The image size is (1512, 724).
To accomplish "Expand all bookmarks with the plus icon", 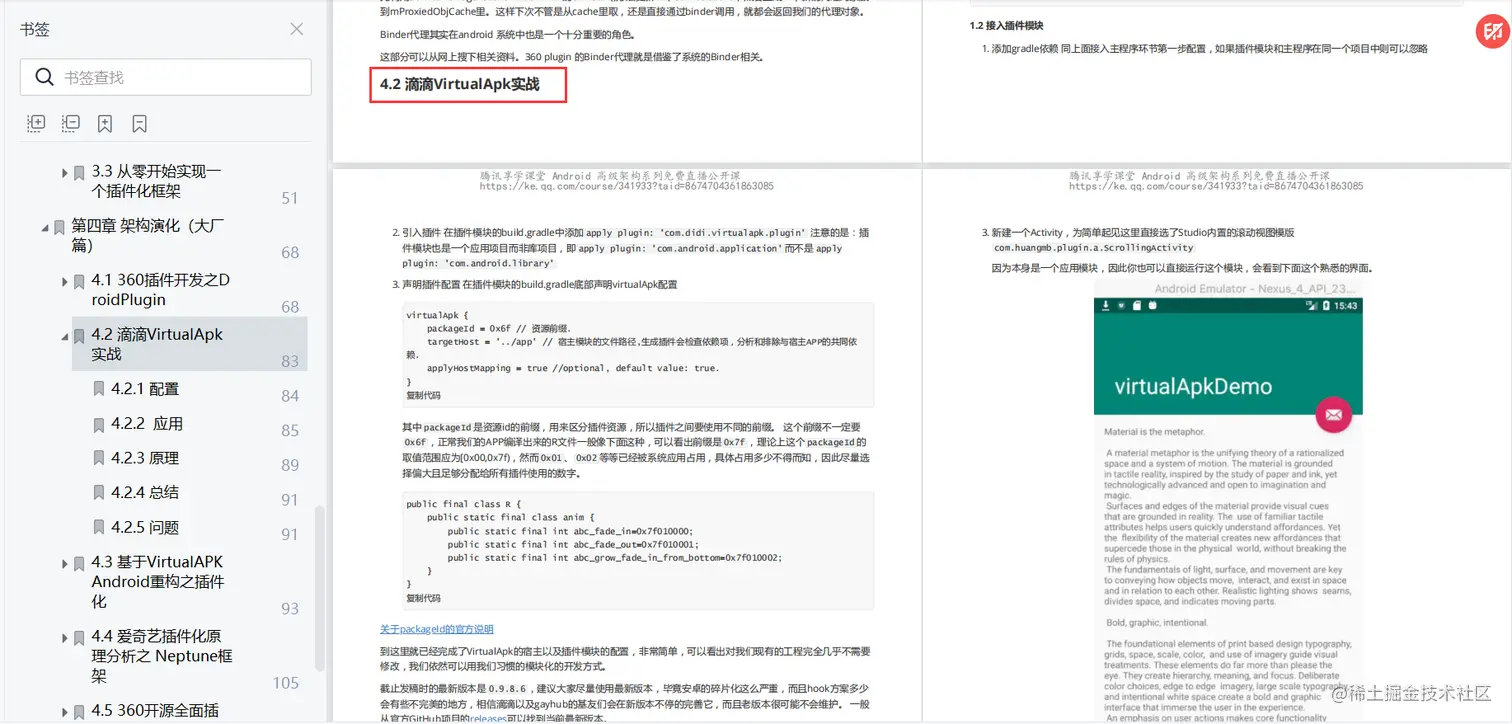I will 36,123.
